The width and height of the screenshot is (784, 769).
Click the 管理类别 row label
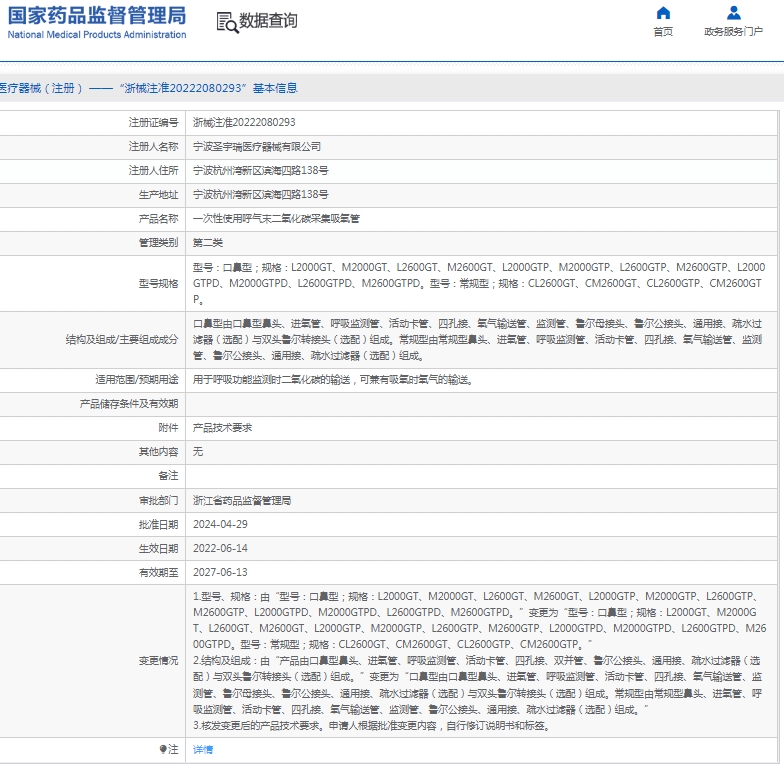[x=158, y=242]
